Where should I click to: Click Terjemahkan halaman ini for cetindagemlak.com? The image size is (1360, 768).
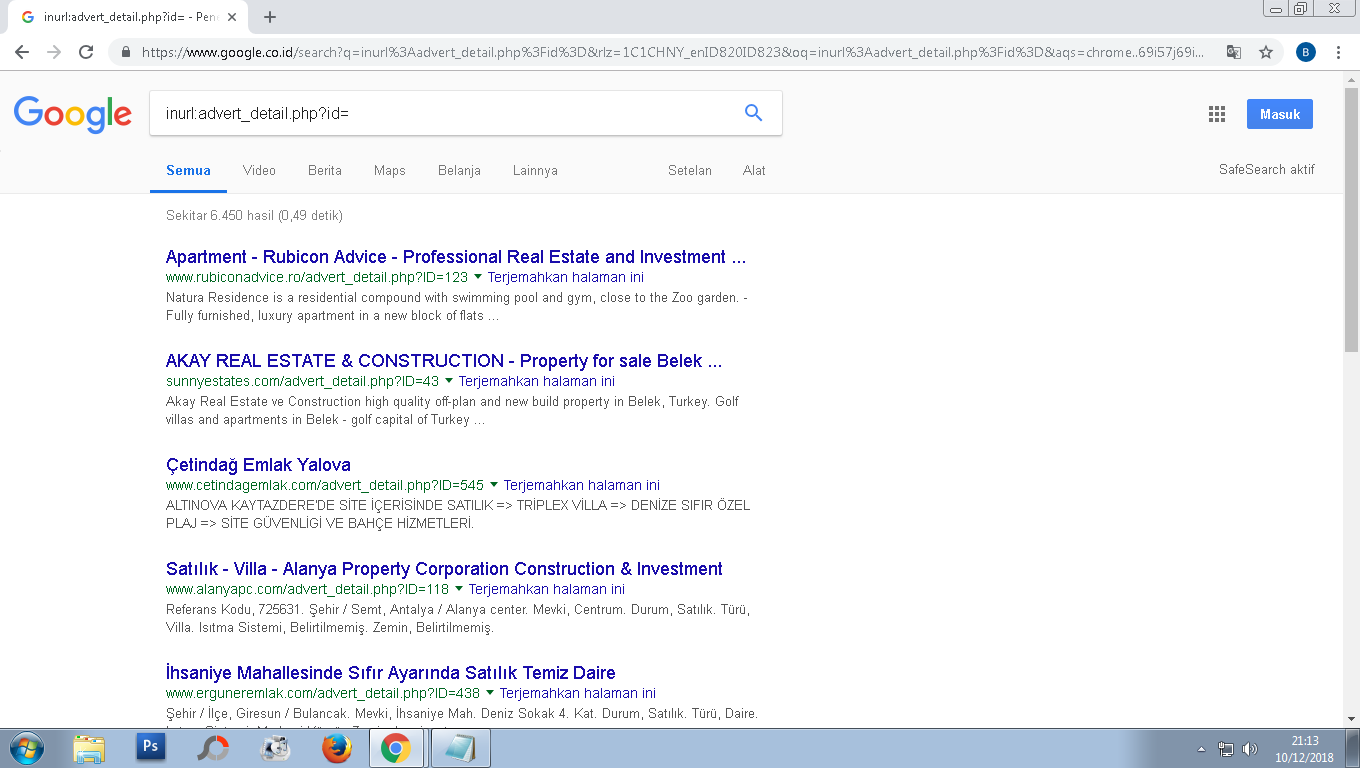(582, 485)
